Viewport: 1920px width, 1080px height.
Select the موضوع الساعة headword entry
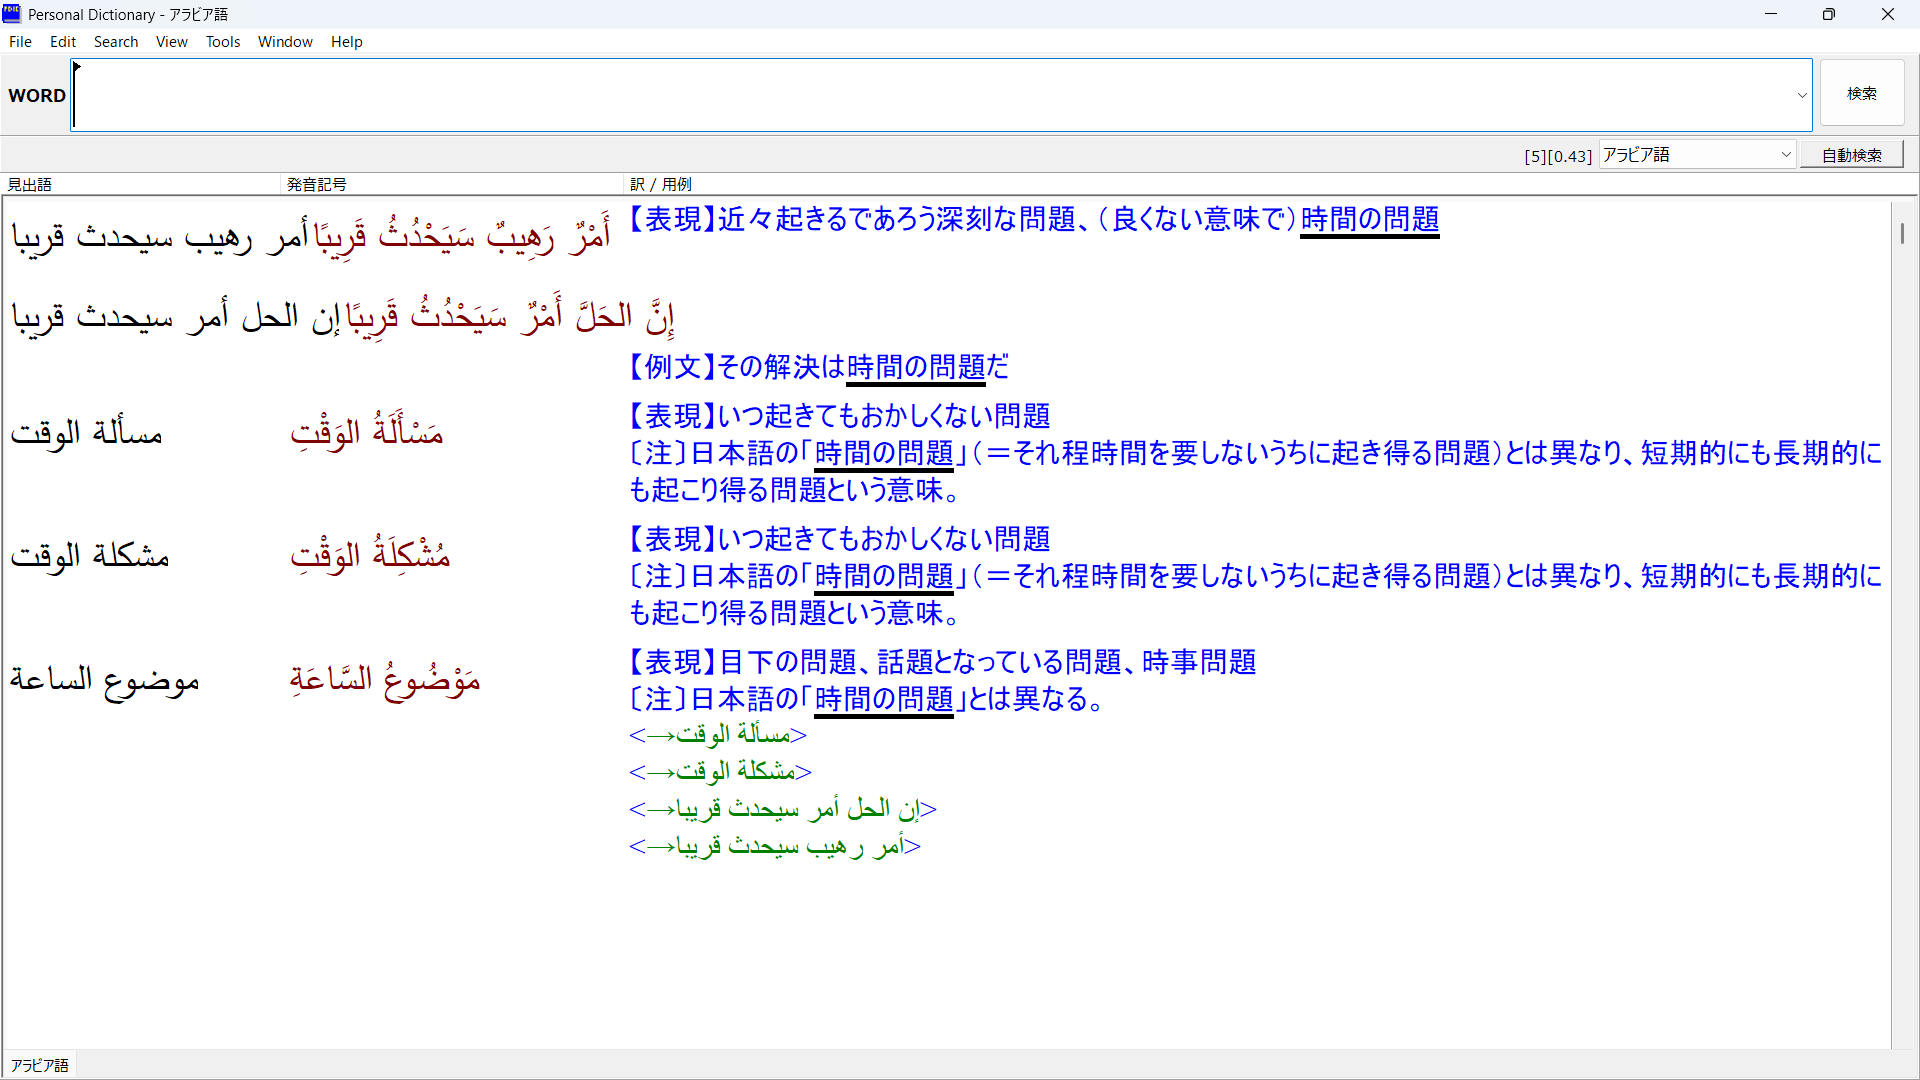pos(105,680)
